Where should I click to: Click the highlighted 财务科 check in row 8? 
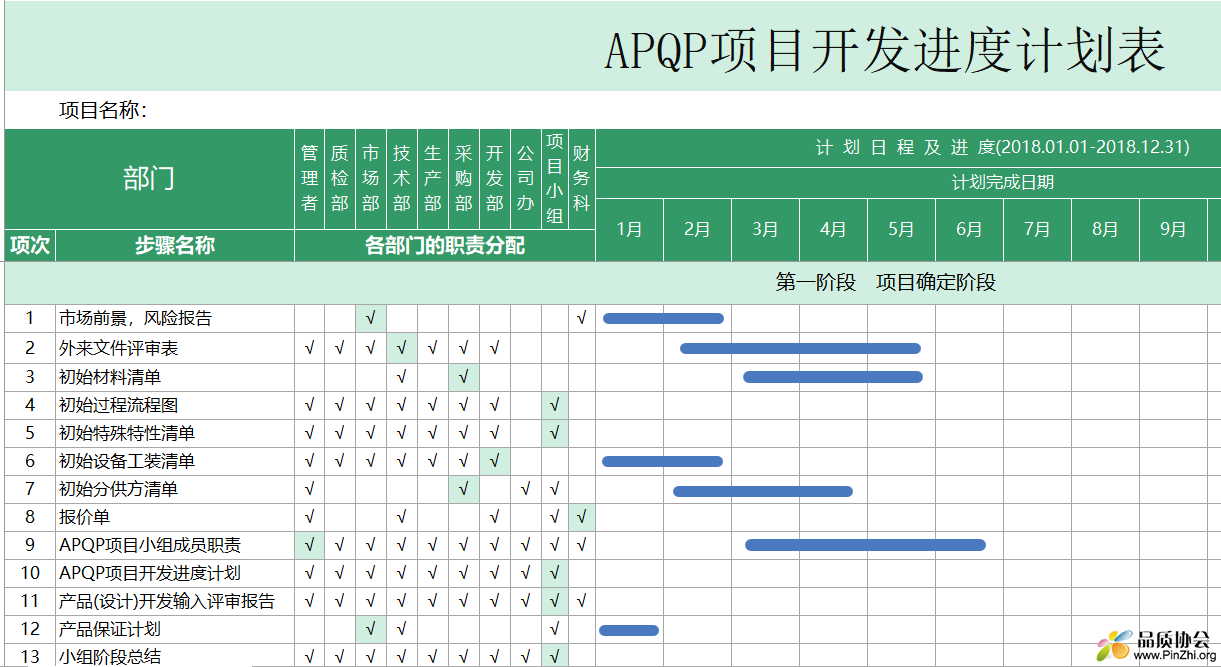pos(582,517)
